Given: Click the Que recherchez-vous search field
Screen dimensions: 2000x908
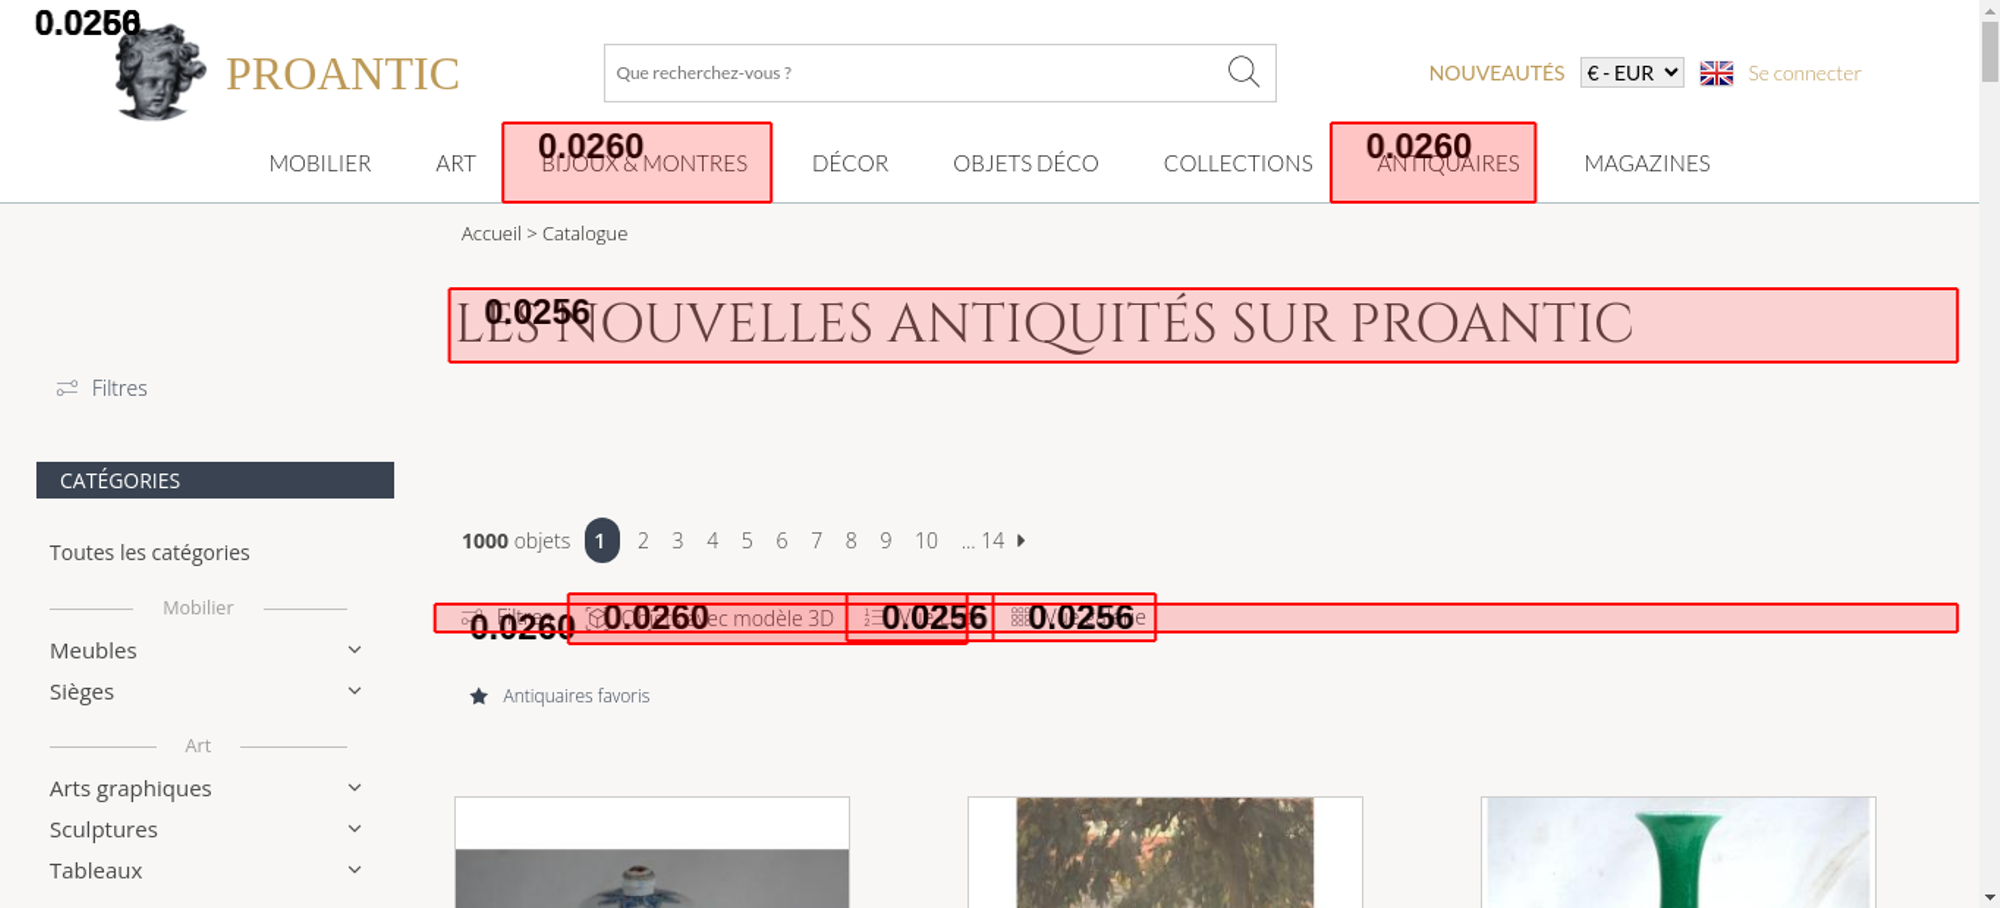Looking at the screenshot, I should point(910,73).
